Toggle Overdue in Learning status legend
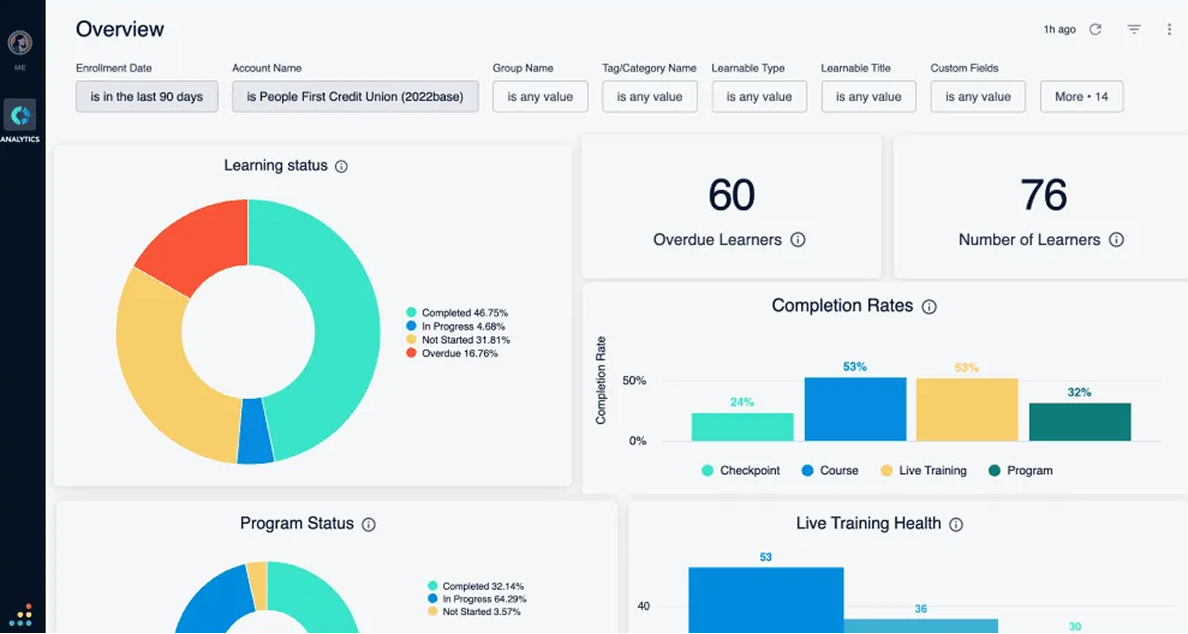The height and width of the screenshot is (634, 1188). pyautogui.click(x=452, y=354)
